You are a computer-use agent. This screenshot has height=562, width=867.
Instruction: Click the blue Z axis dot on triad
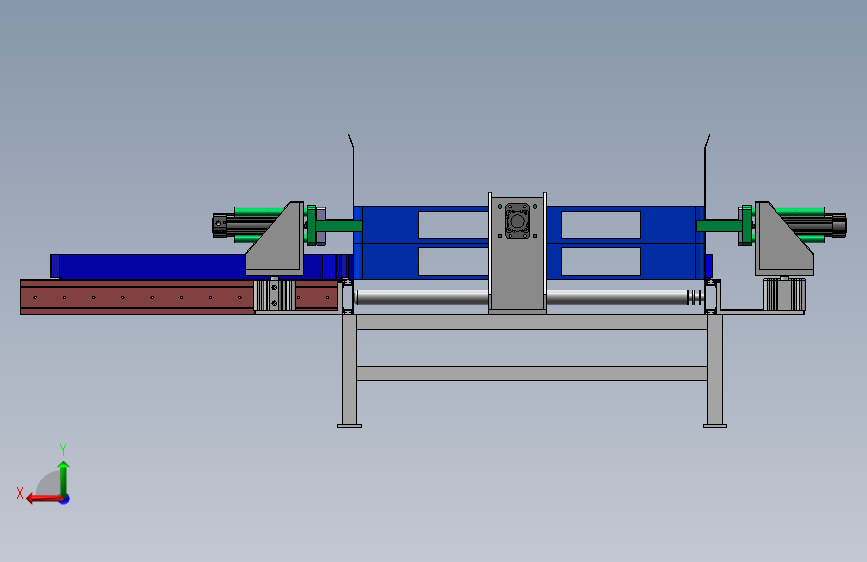65,500
